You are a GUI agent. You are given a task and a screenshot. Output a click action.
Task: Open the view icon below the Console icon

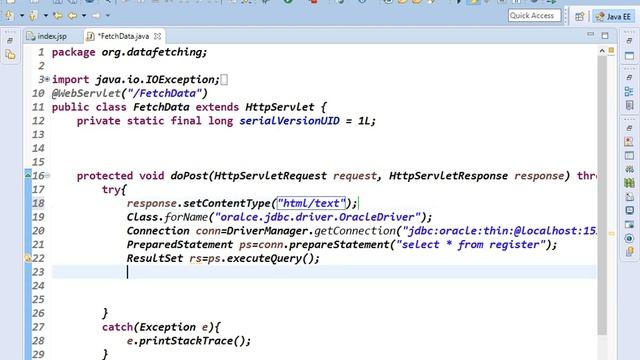[629, 224]
